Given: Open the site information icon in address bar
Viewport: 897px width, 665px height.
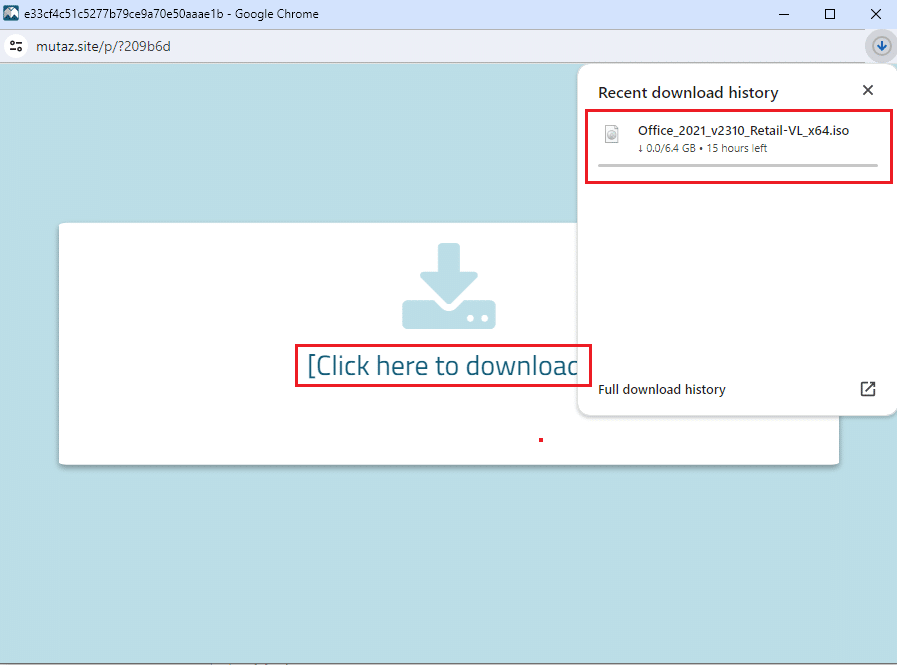Looking at the screenshot, I should pyautogui.click(x=16, y=46).
